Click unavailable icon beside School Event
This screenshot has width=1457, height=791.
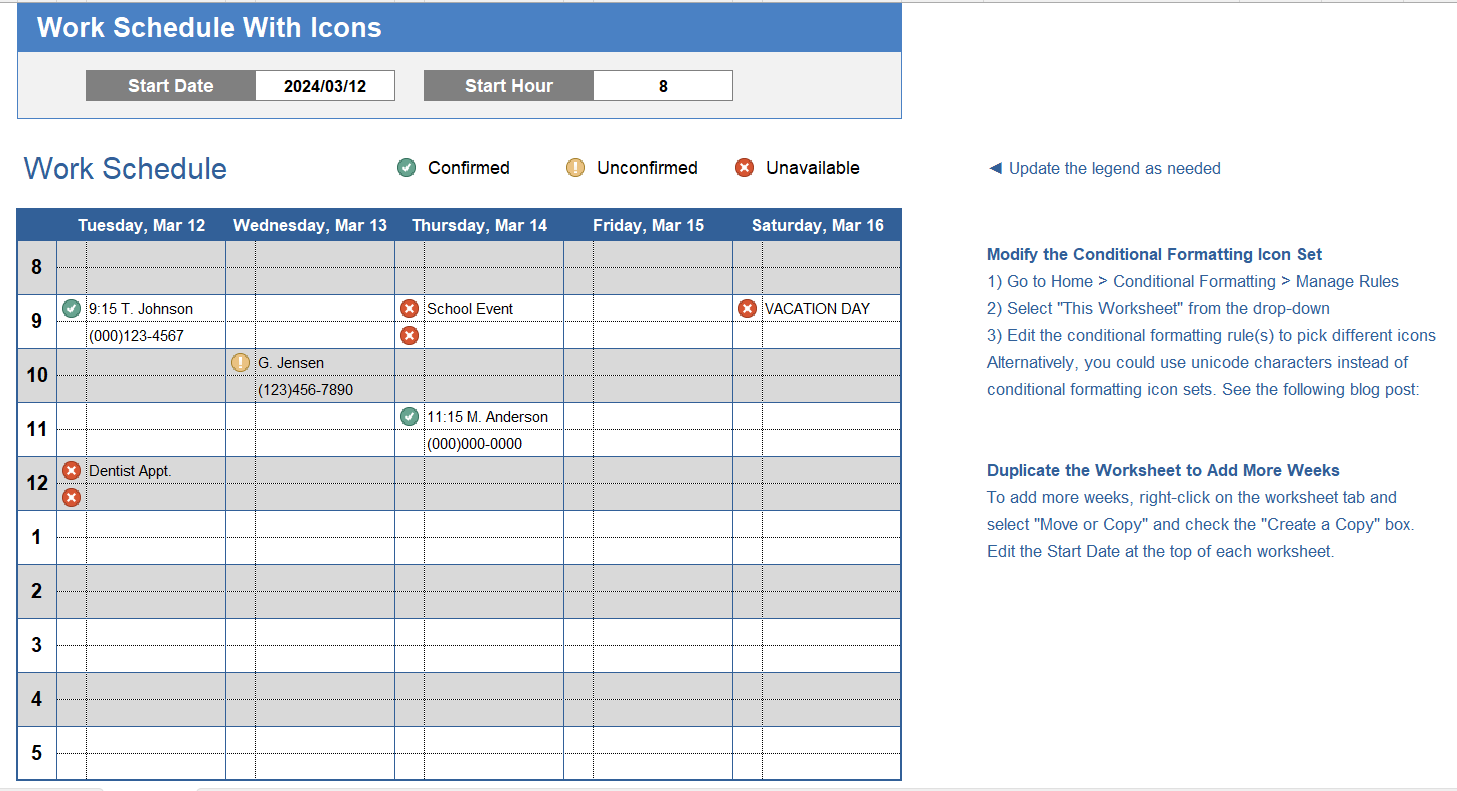click(x=409, y=309)
